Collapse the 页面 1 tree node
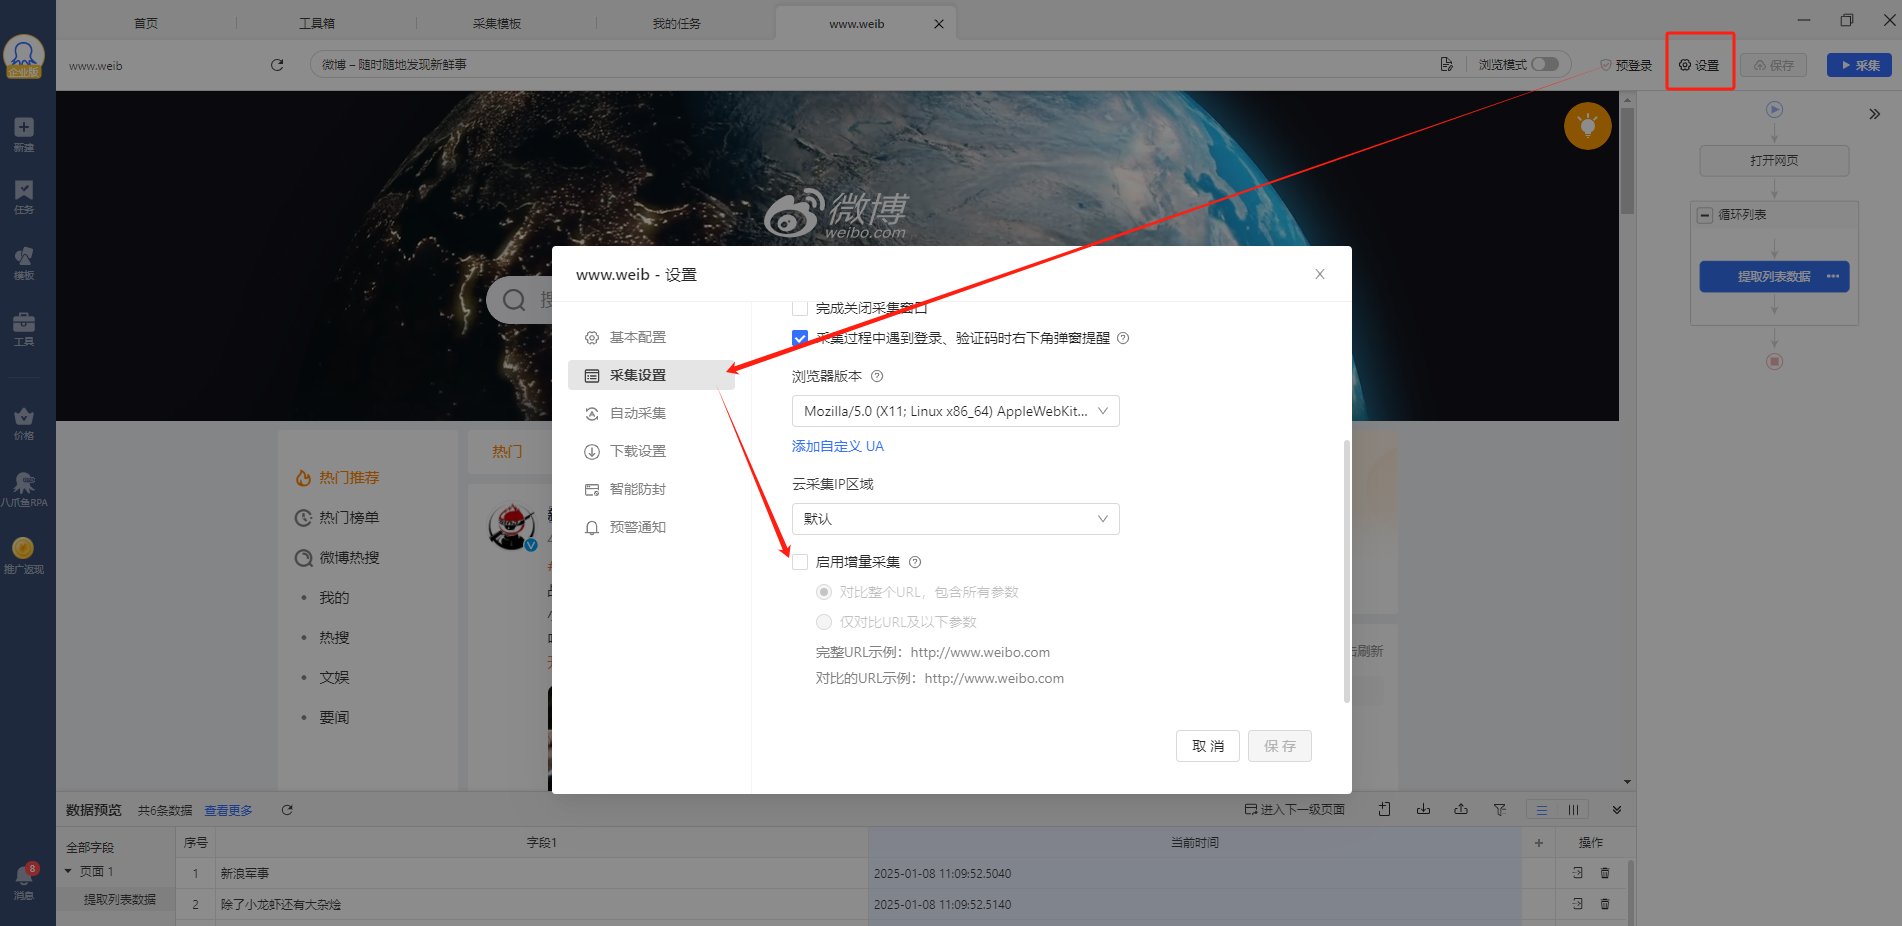Screen dimensions: 1902x926 (68, 871)
